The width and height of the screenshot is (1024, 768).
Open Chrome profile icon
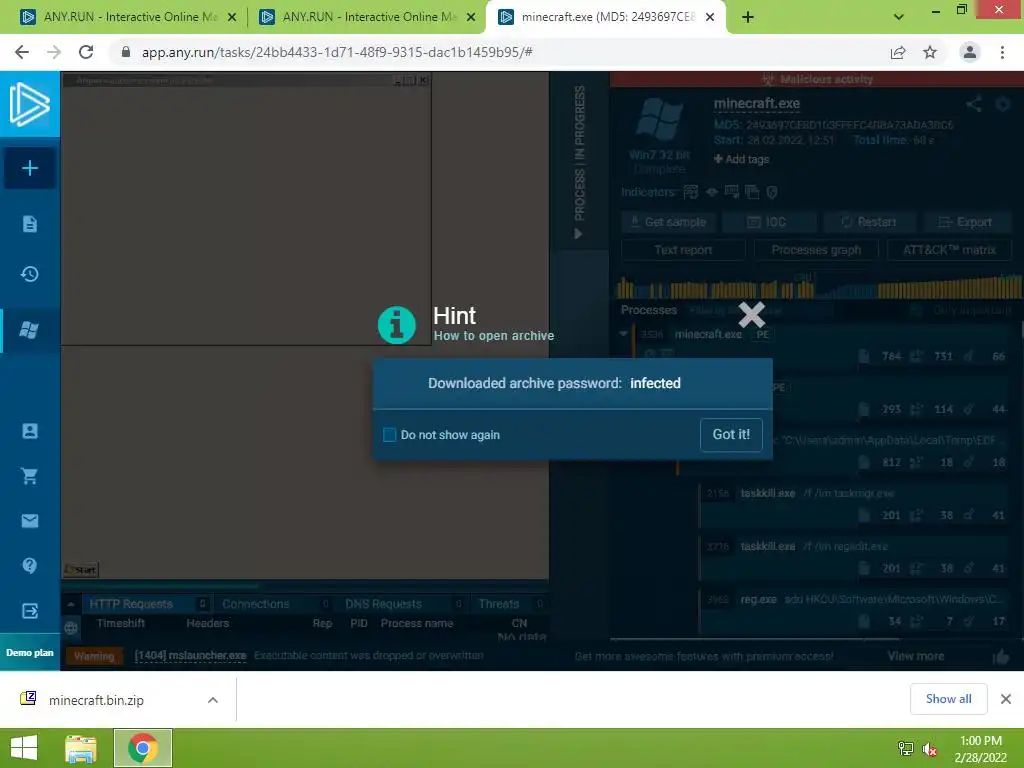click(x=970, y=52)
